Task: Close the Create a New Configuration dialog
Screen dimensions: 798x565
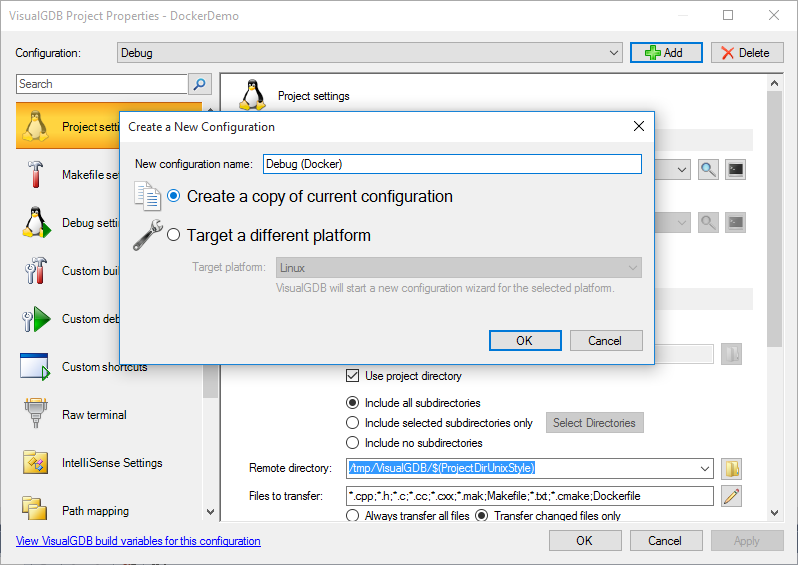Action: 639,126
